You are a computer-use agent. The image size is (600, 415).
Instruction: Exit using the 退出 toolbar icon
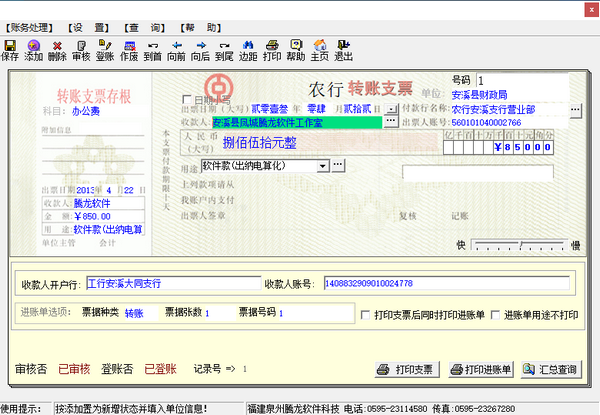(x=343, y=50)
